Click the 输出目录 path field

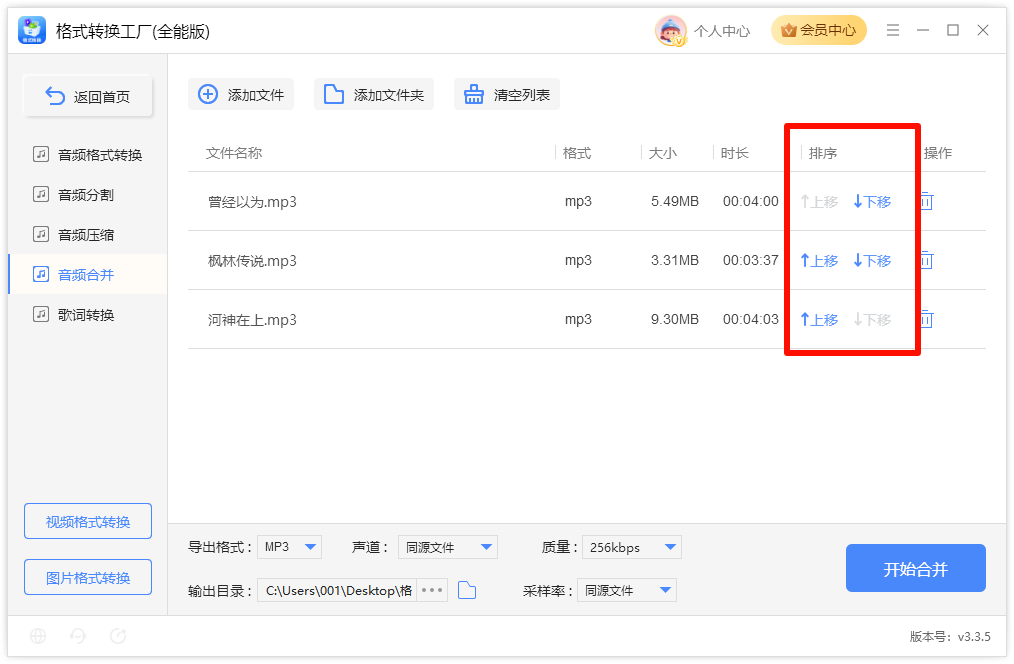338,590
